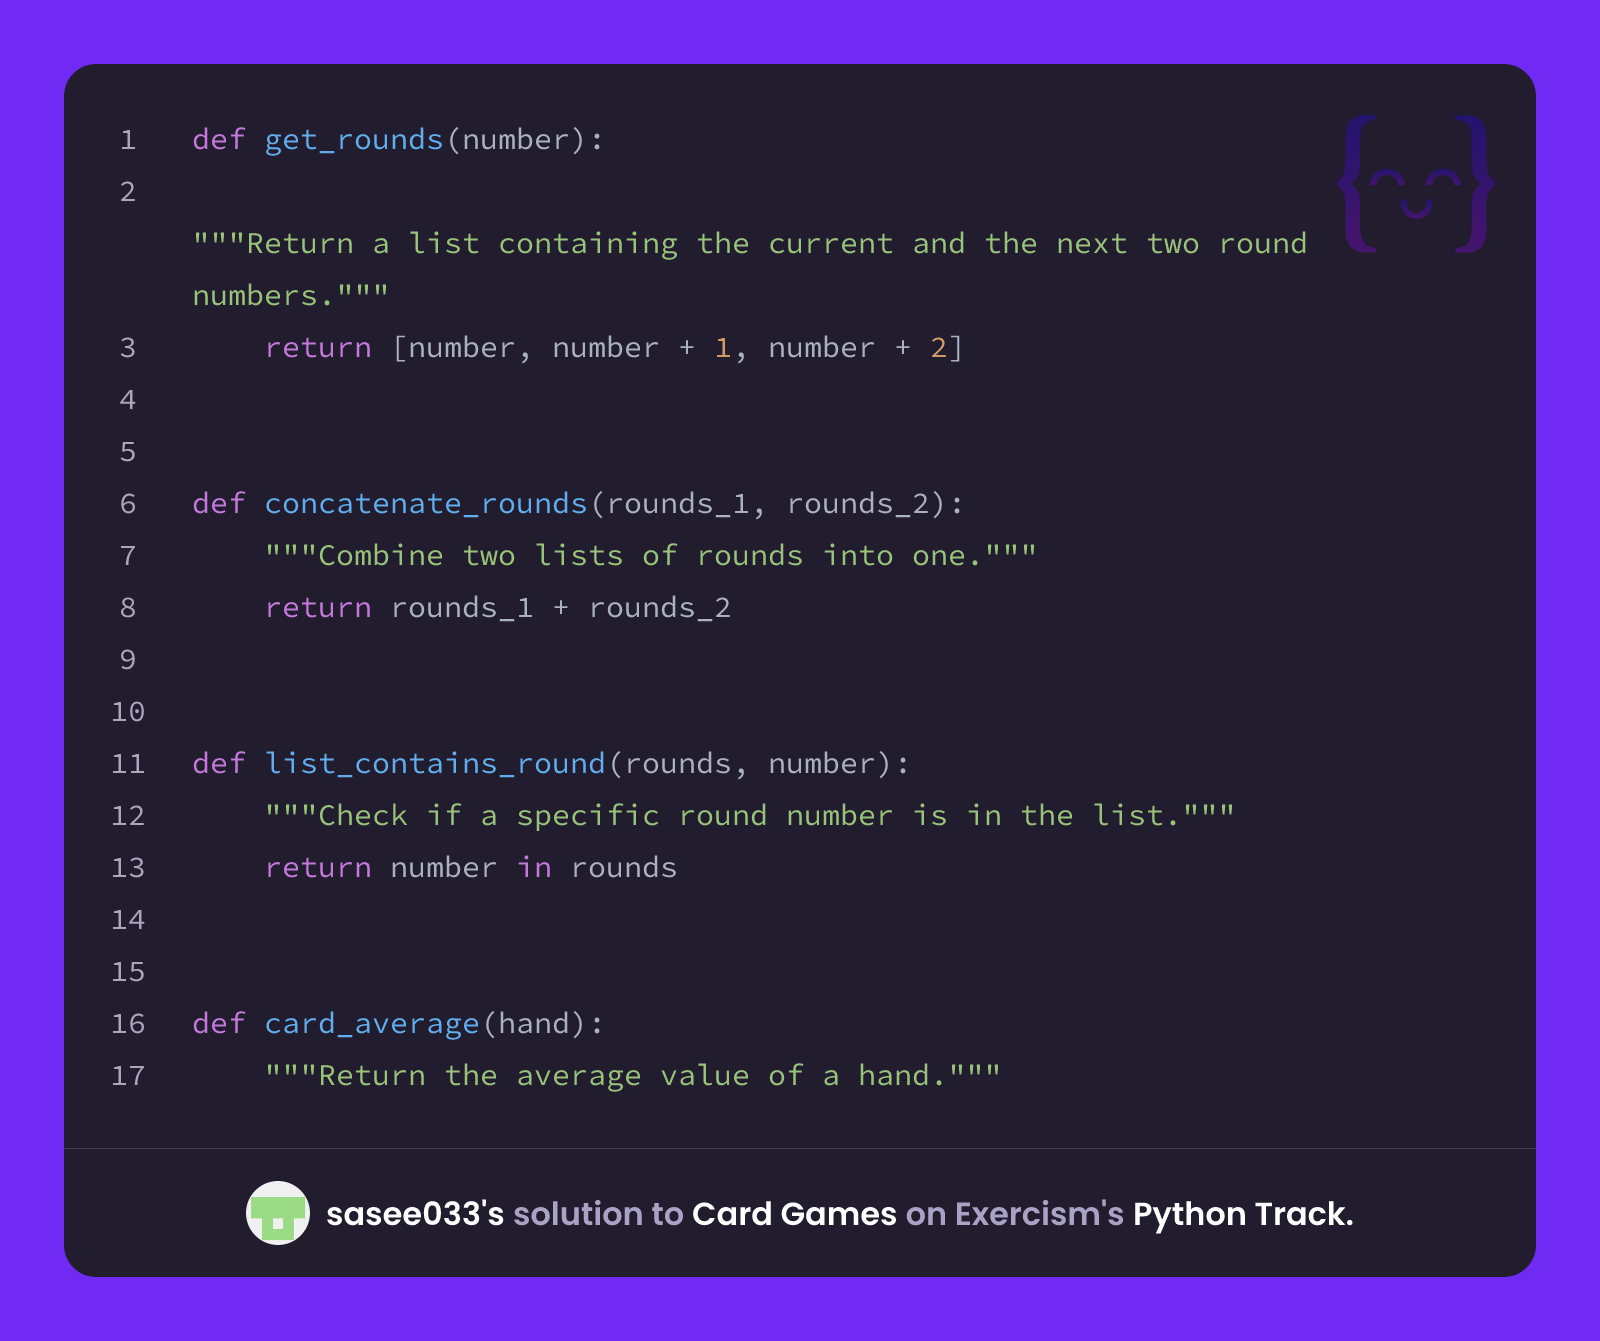Click the "def" keyword on line 1
Screen dimensions: 1600x1341
pyautogui.click(x=219, y=140)
